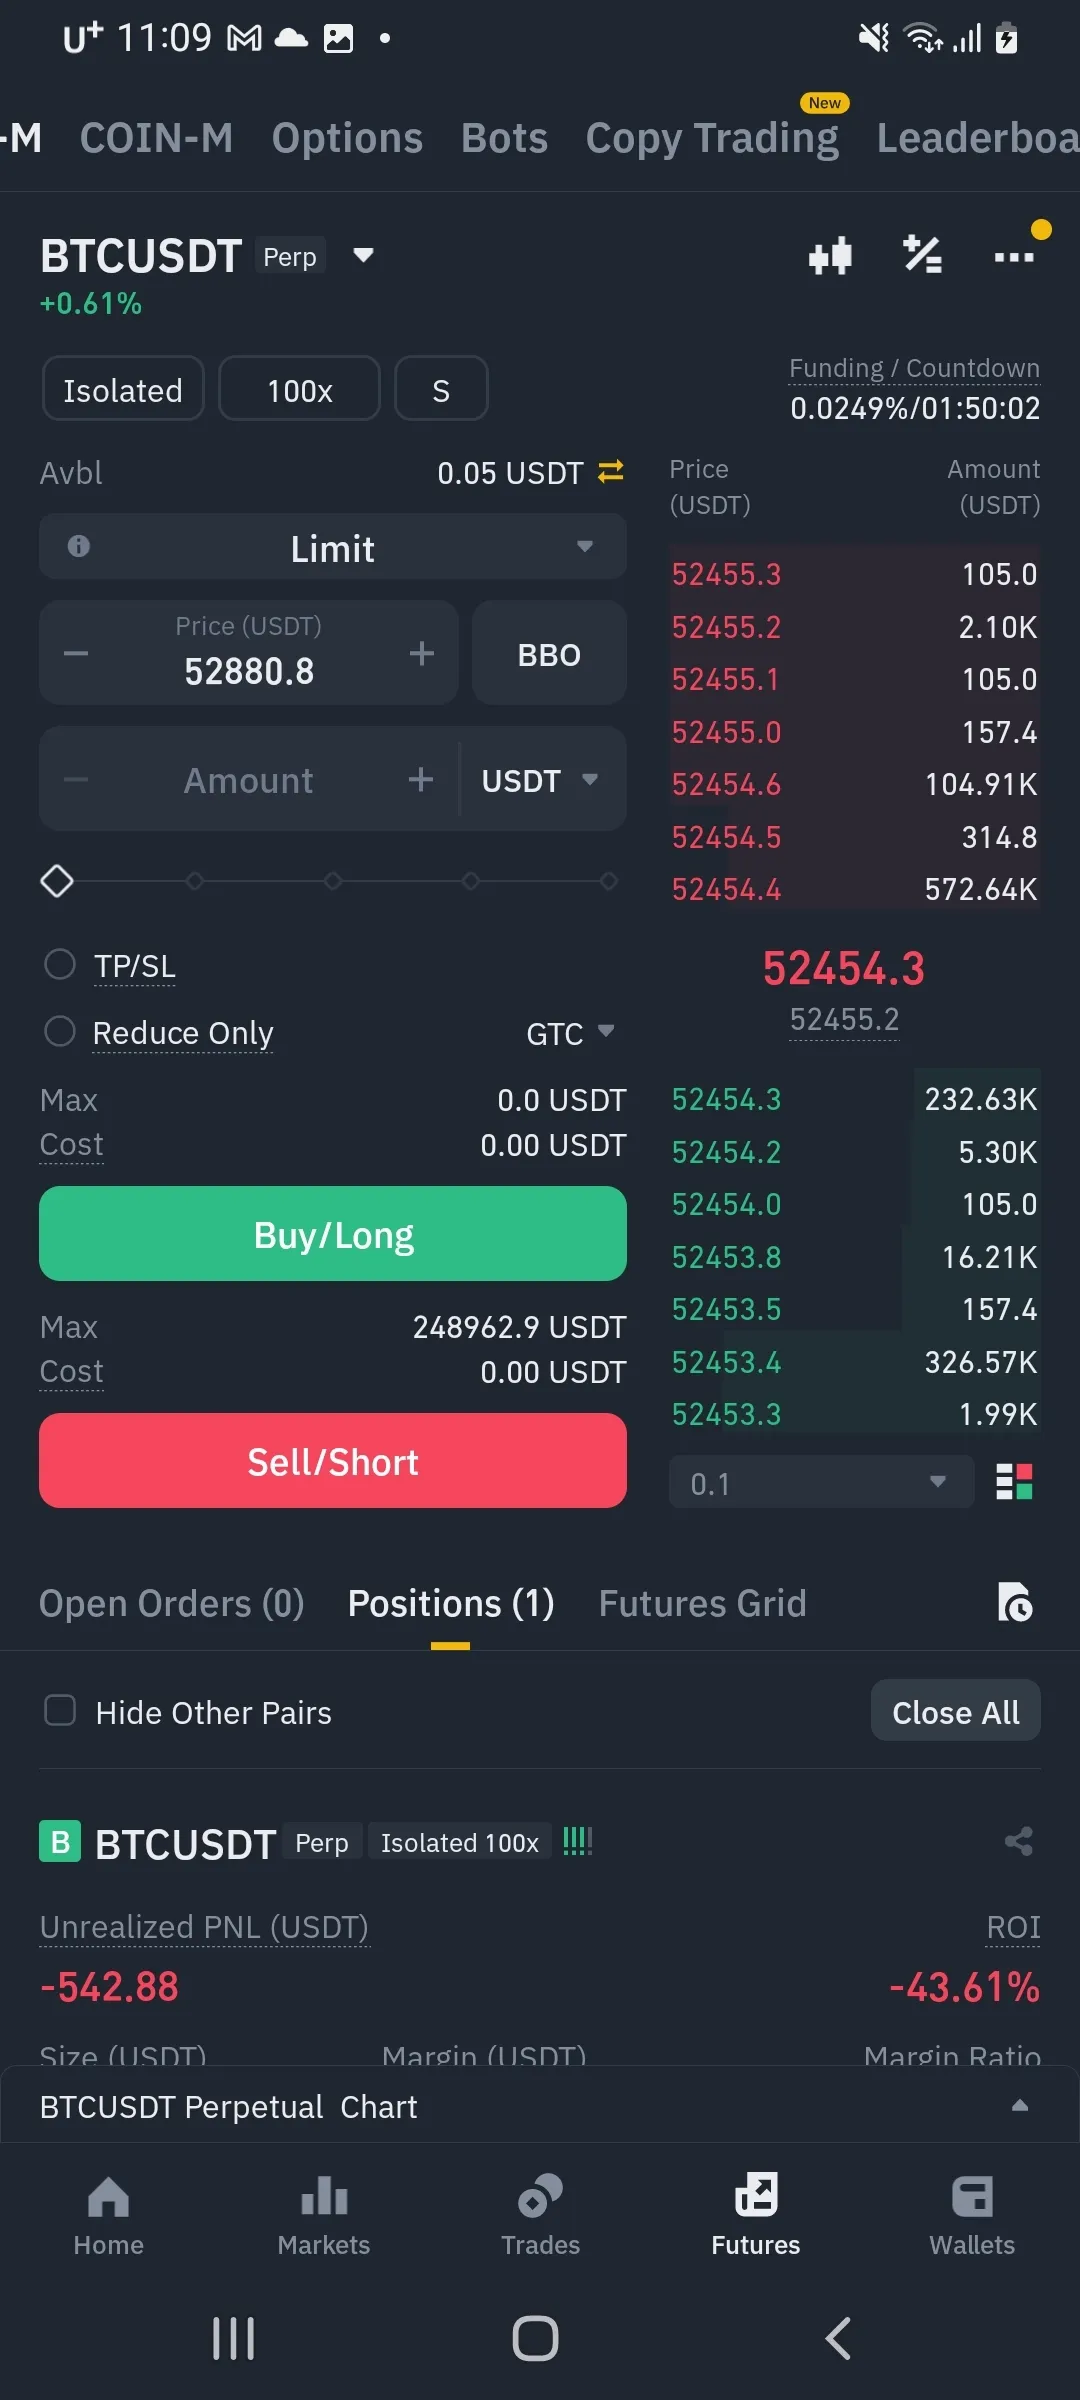The height and width of the screenshot is (2400, 1080).
Task: Enable the TP/SL option
Action: click(x=60, y=965)
